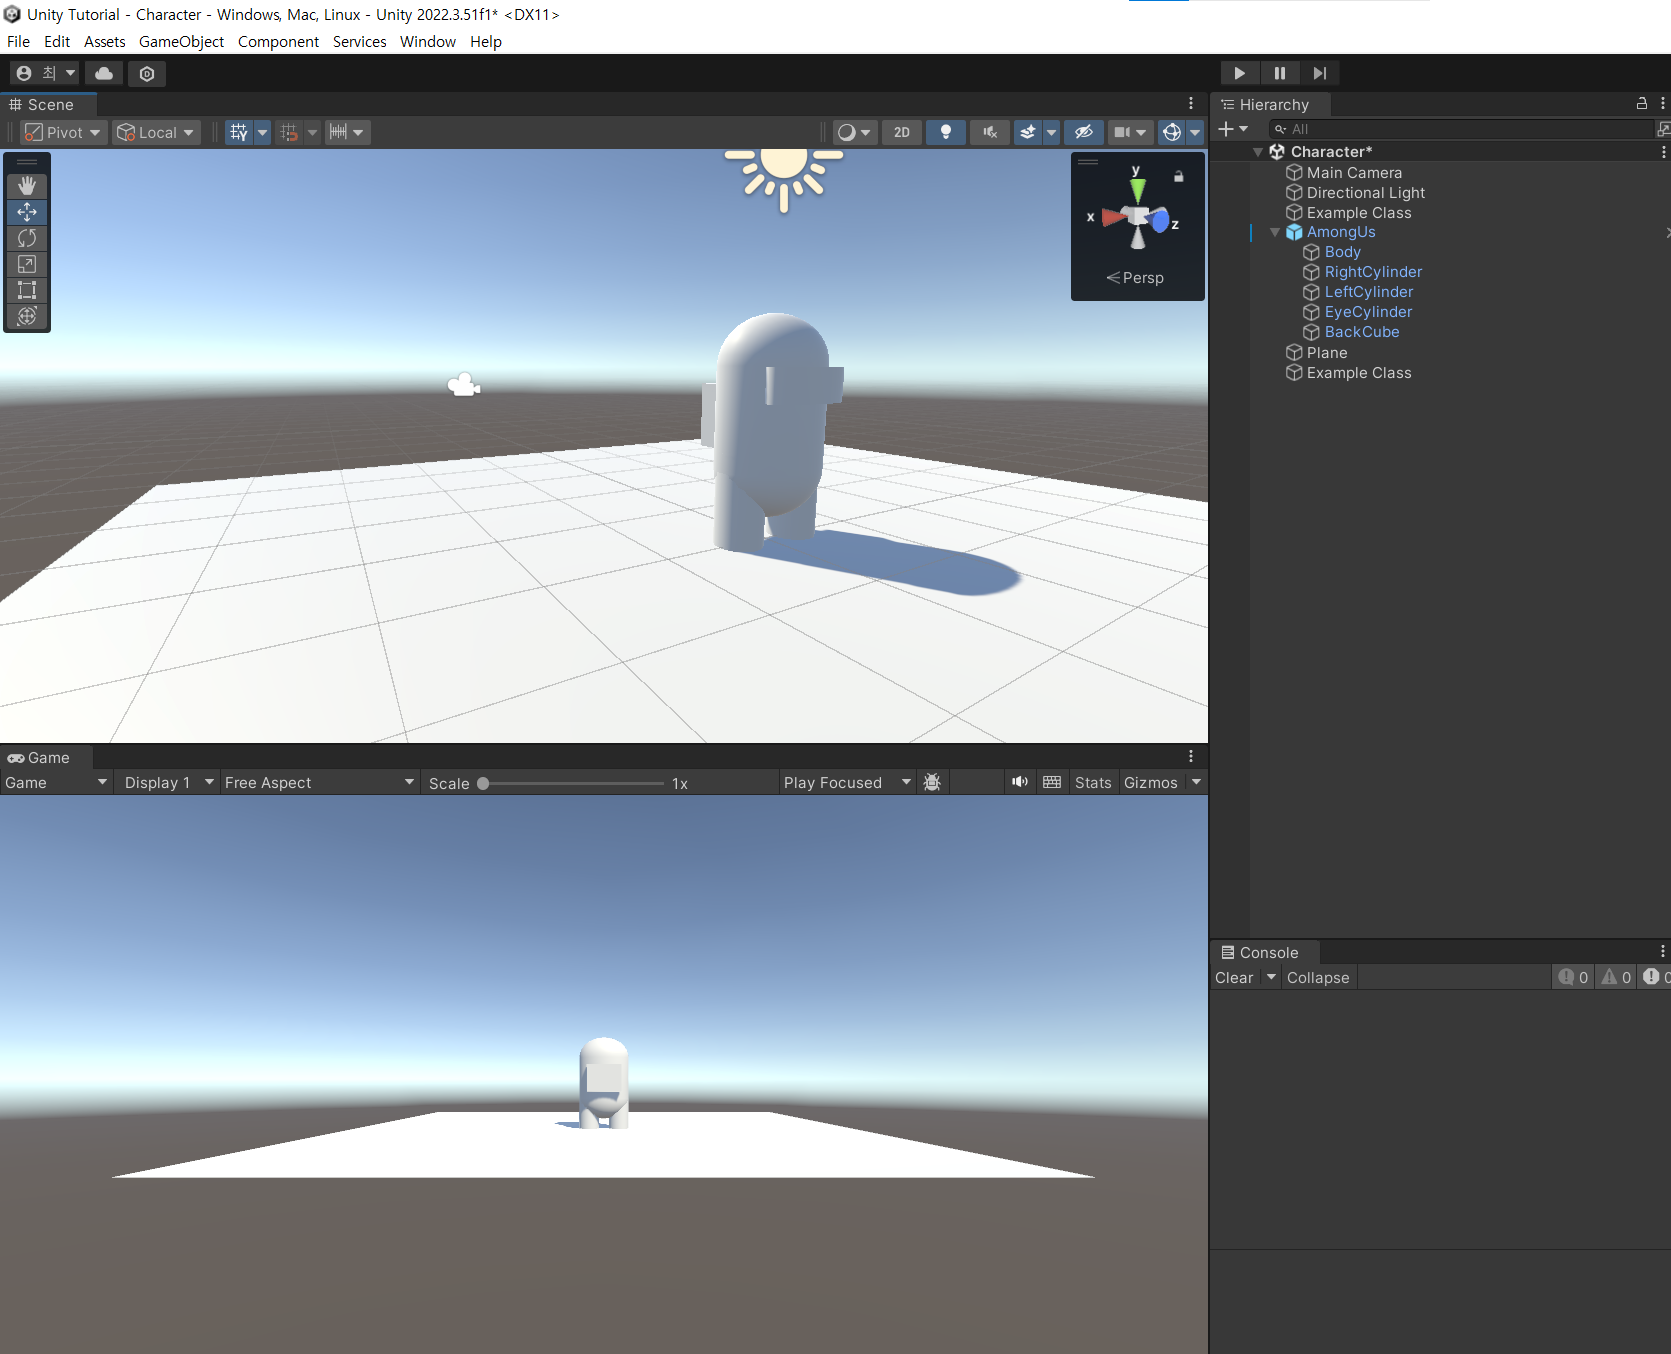
Task: Toggle Game view frame debugger bug icon
Action: pos(932,783)
